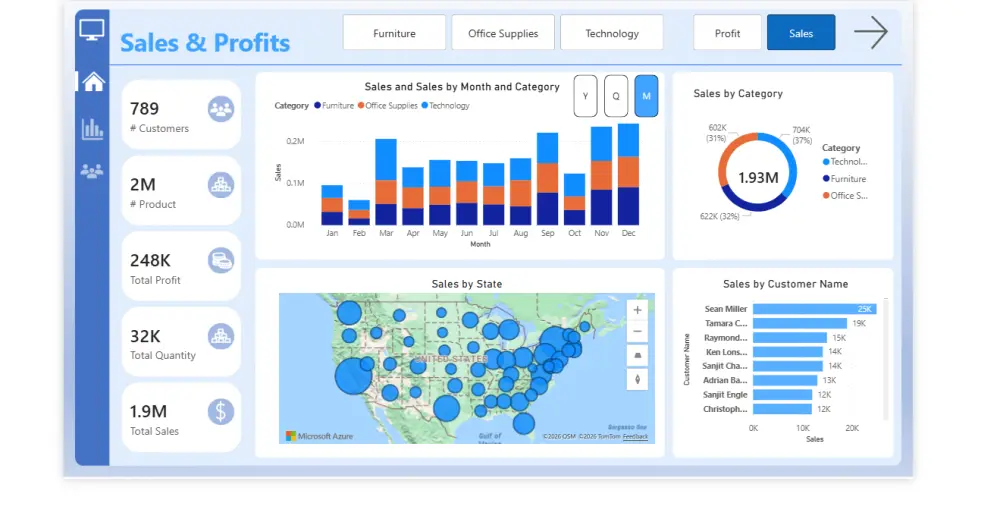The height and width of the screenshot is (519, 1000).
Task: Zoom in on the Sales by State map
Action: [637, 310]
